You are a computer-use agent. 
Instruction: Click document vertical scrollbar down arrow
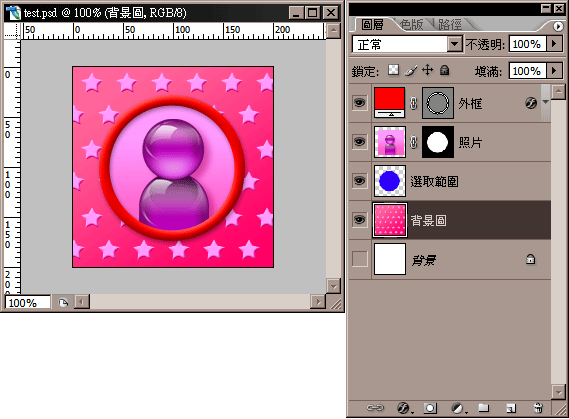click(x=333, y=286)
